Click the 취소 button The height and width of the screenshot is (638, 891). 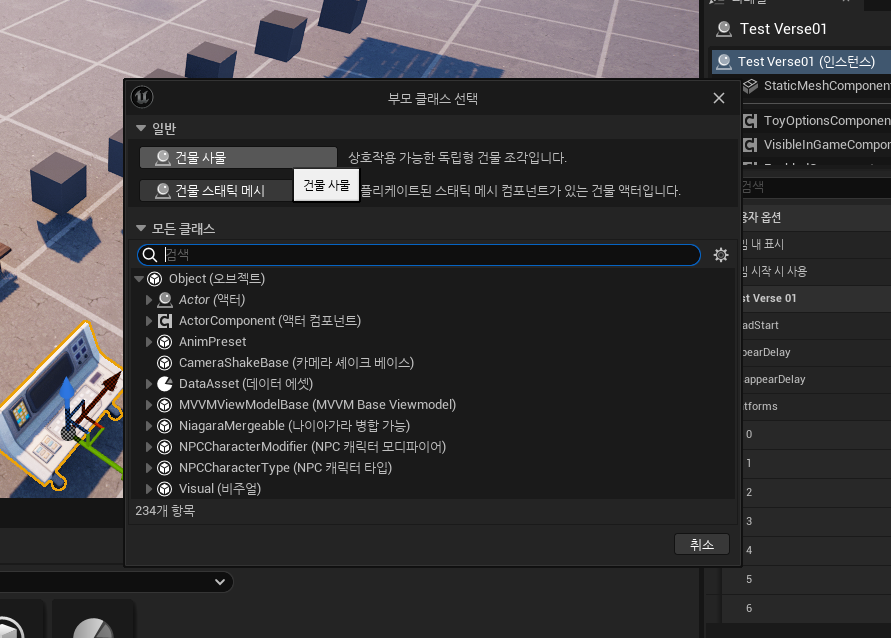(x=702, y=544)
